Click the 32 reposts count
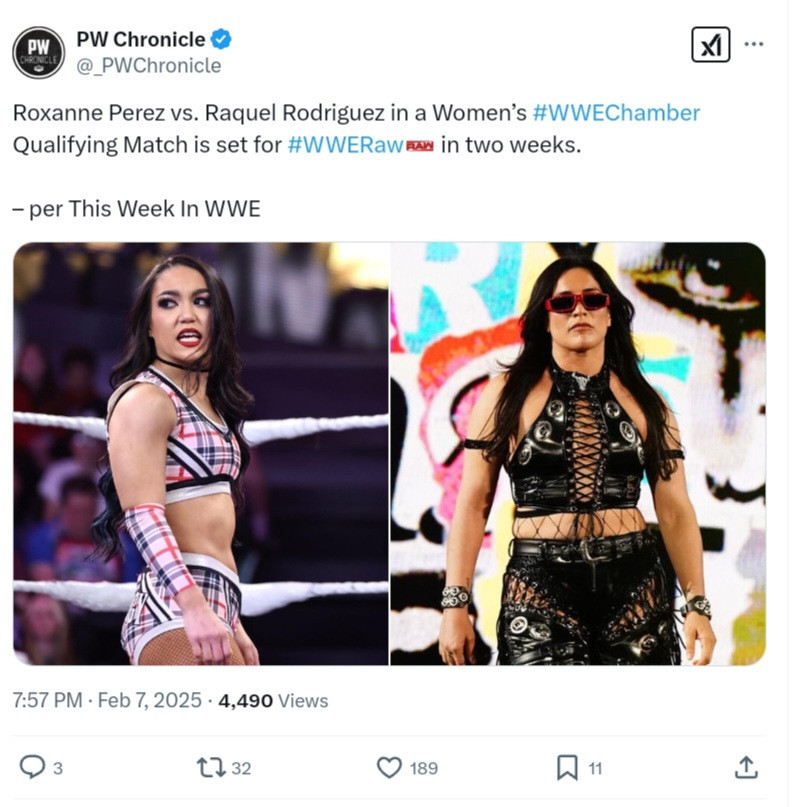Image resolution: width=808 pixels, height=807 pixels. coord(241,768)
